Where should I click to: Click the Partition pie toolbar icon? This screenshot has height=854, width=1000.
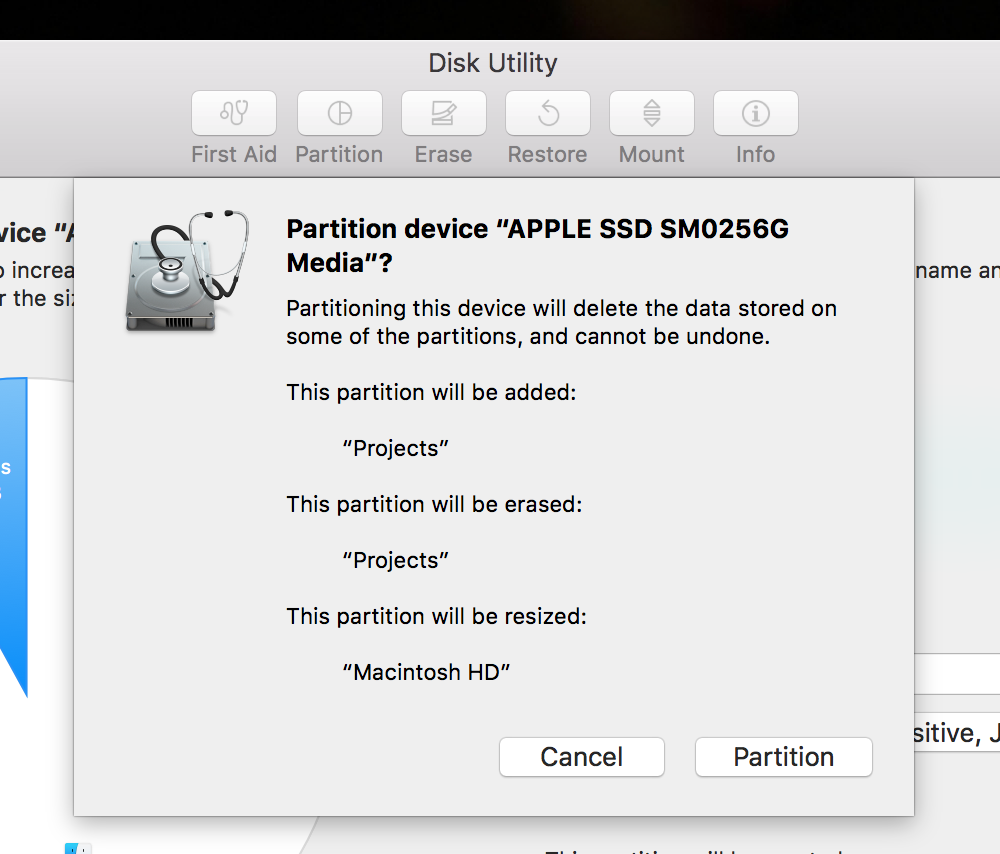pos(339,113)
